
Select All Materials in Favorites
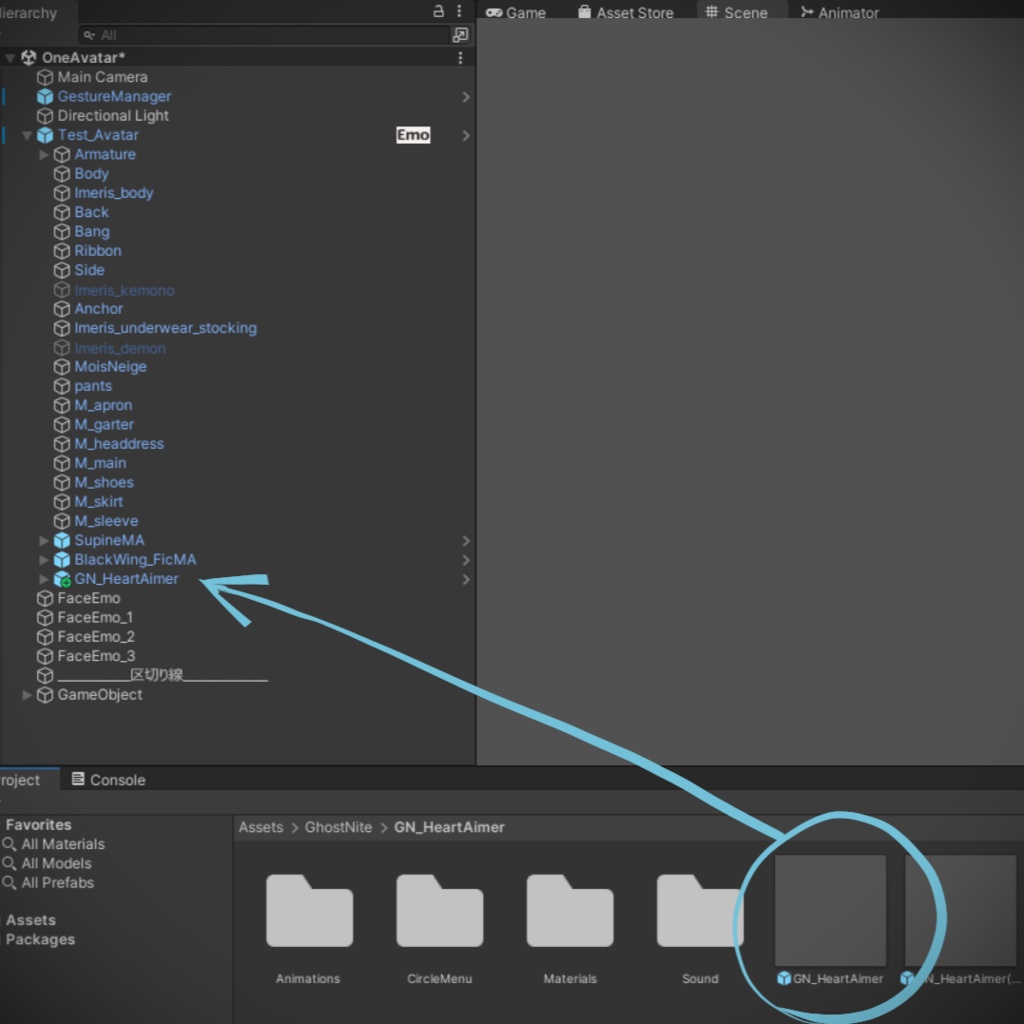click(63, 844)
